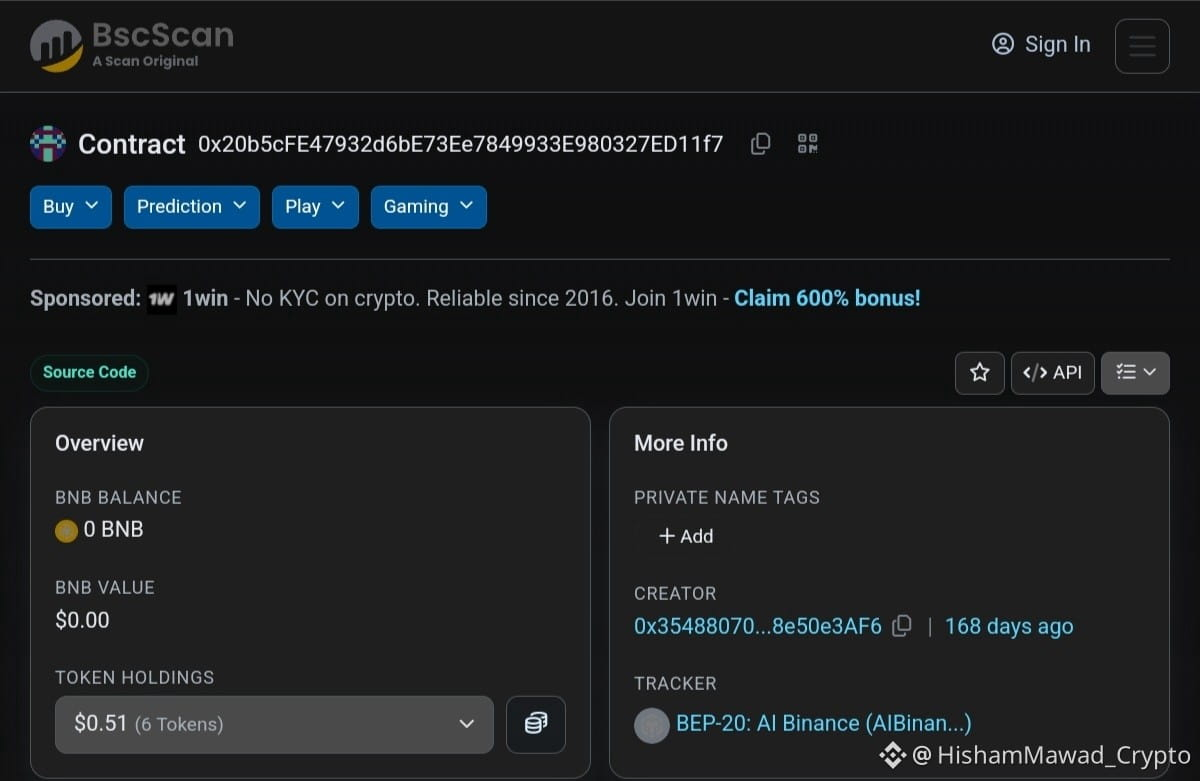Open the BEP-20 AI Binance tracker link

click(824, 723)
